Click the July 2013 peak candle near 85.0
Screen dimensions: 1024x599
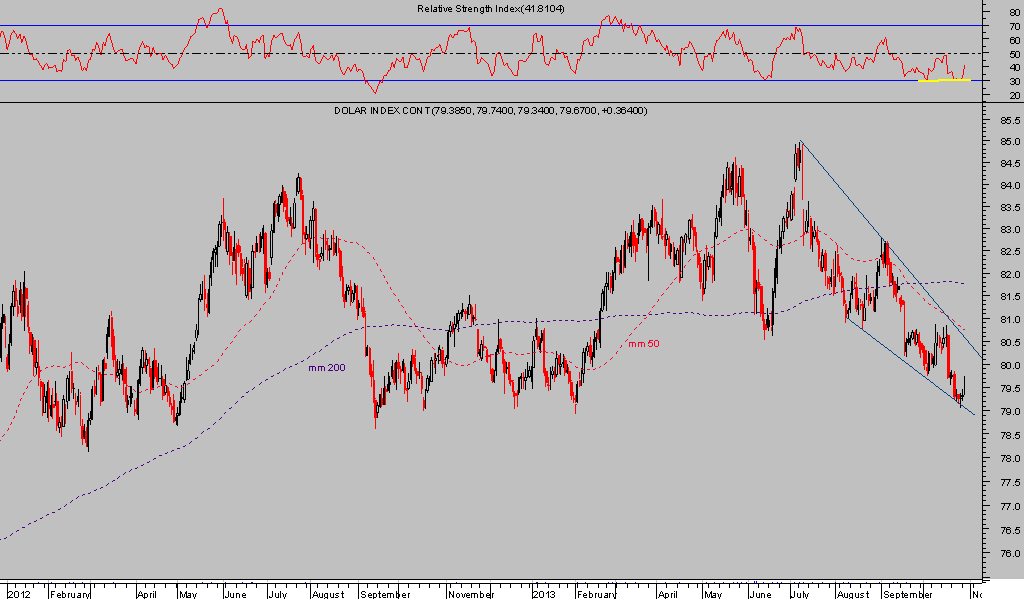800,150
